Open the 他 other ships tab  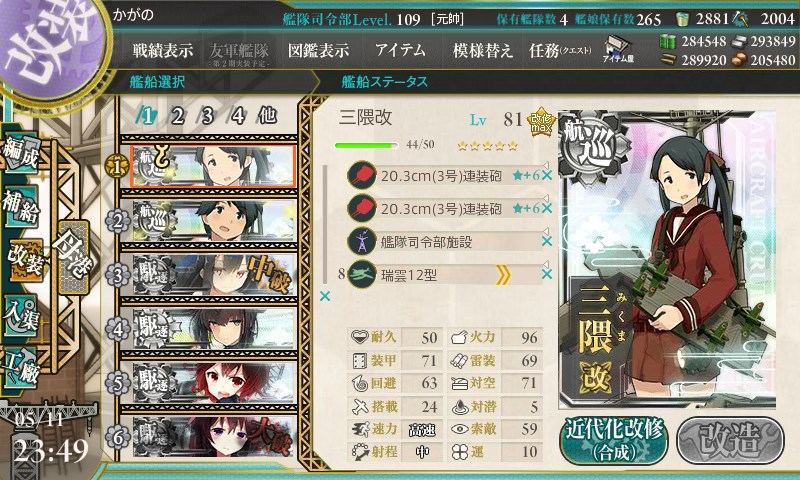[x=267, y=116]
